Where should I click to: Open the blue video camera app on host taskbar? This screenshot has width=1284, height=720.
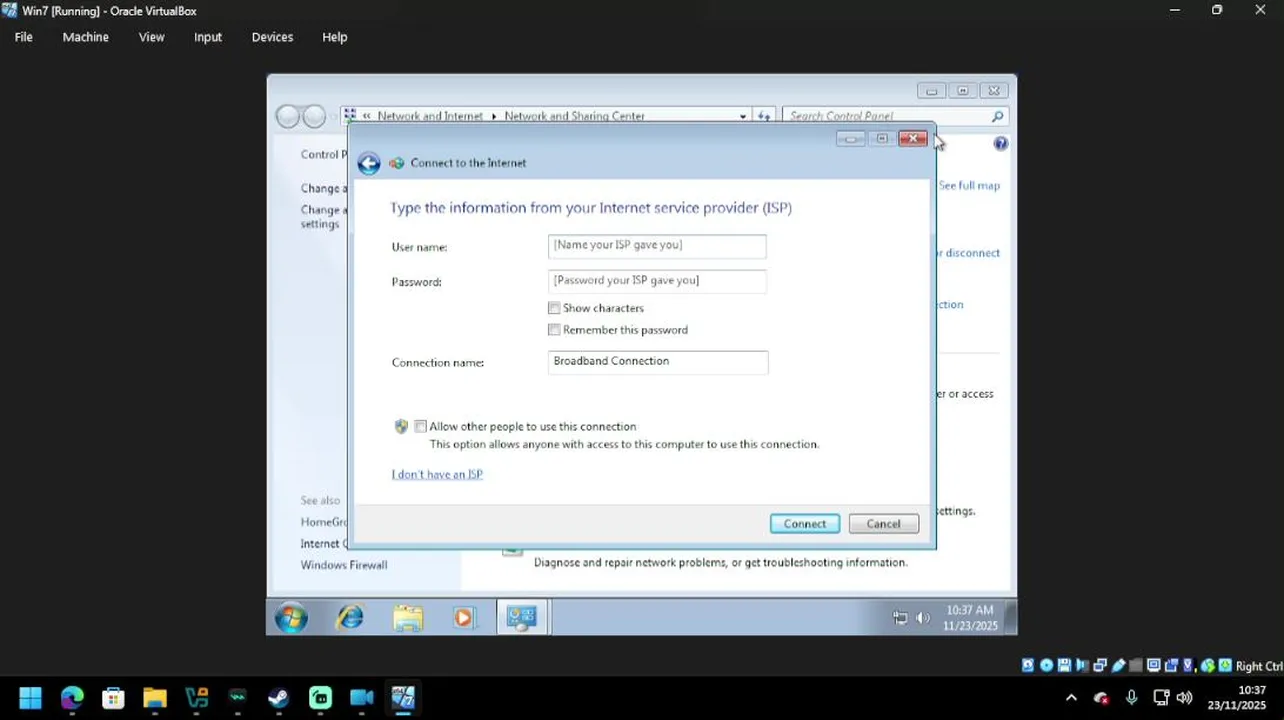coord(361,697)
